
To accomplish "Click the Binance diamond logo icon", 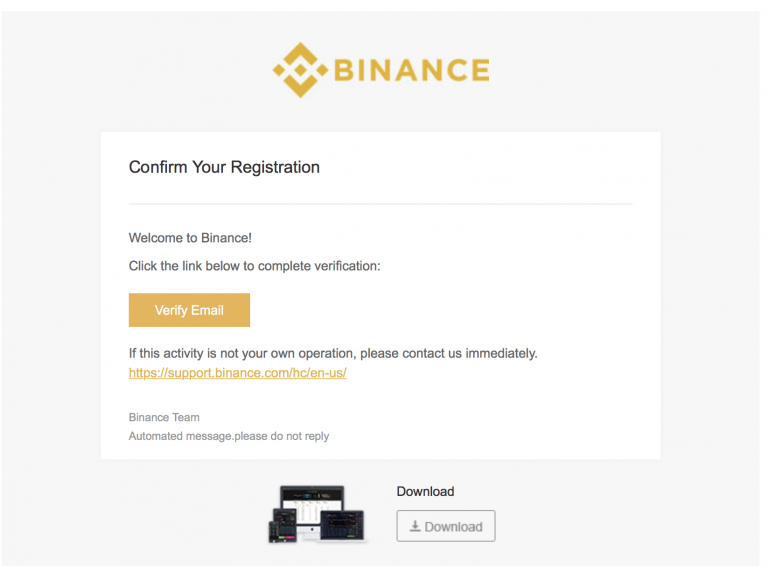I will pos(300,70).
